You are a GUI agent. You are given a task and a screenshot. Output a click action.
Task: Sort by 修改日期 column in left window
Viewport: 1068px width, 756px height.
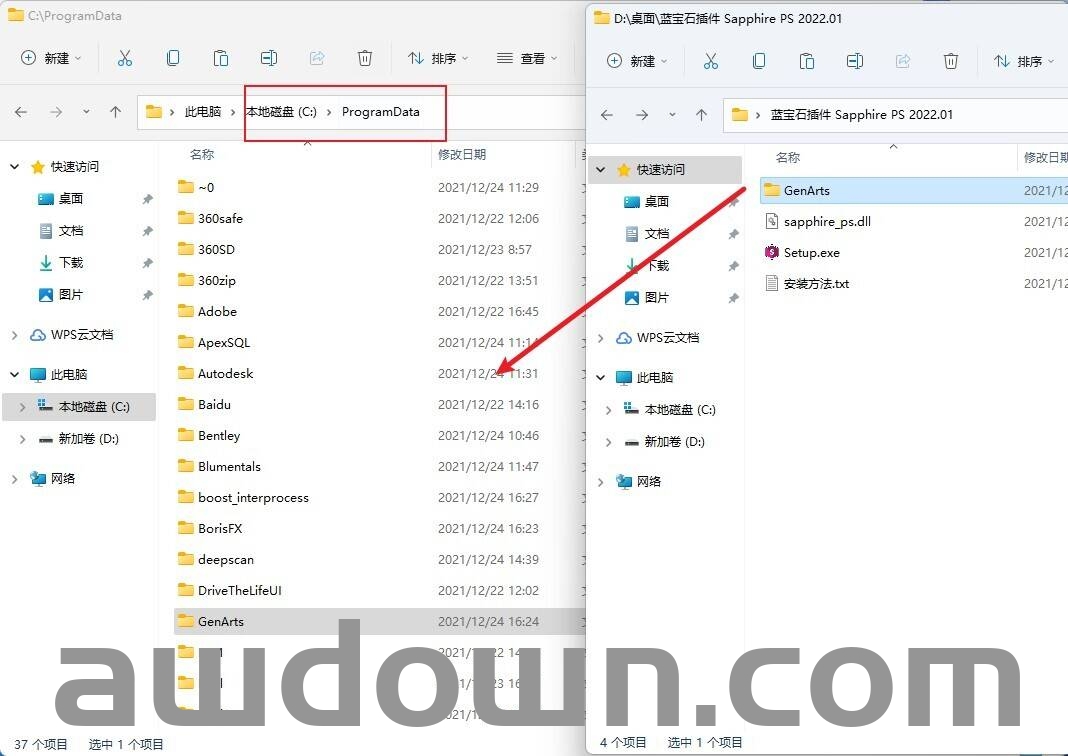[x=462, y=154]
